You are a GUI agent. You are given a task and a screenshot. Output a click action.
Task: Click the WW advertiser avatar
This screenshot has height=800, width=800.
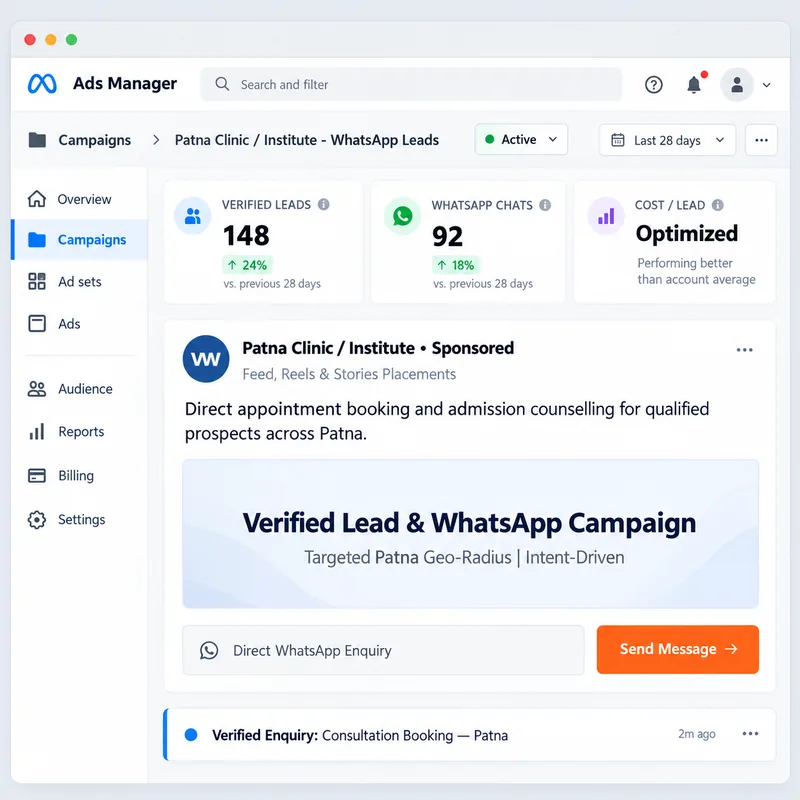[206, 359]
